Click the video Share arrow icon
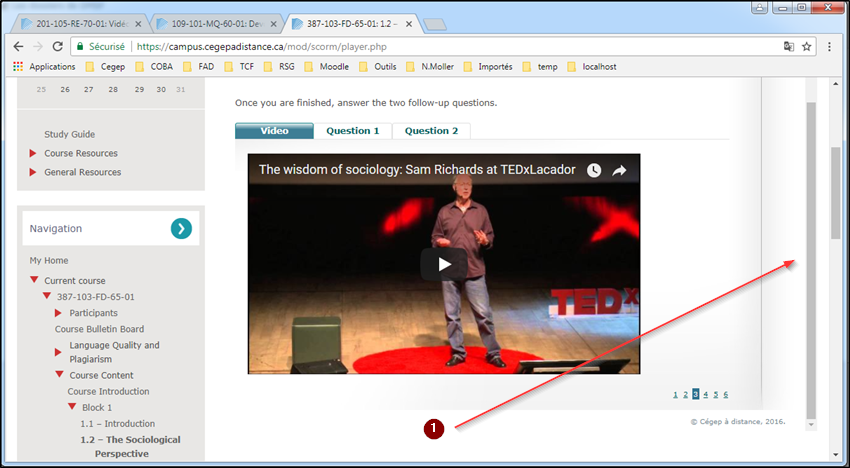This screenshot has height=468, width=850. tap(619, 170)
